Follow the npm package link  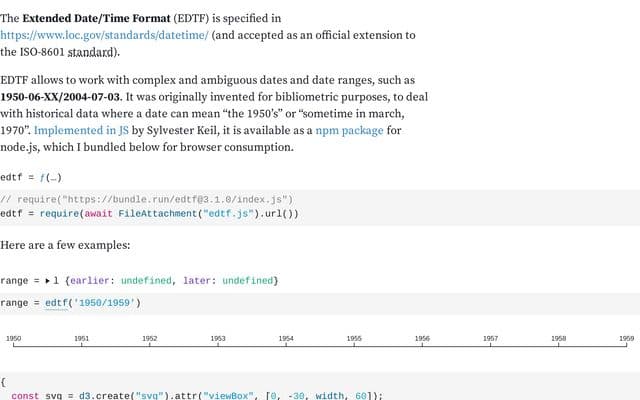pyautogui.click(x=349, y=131)
